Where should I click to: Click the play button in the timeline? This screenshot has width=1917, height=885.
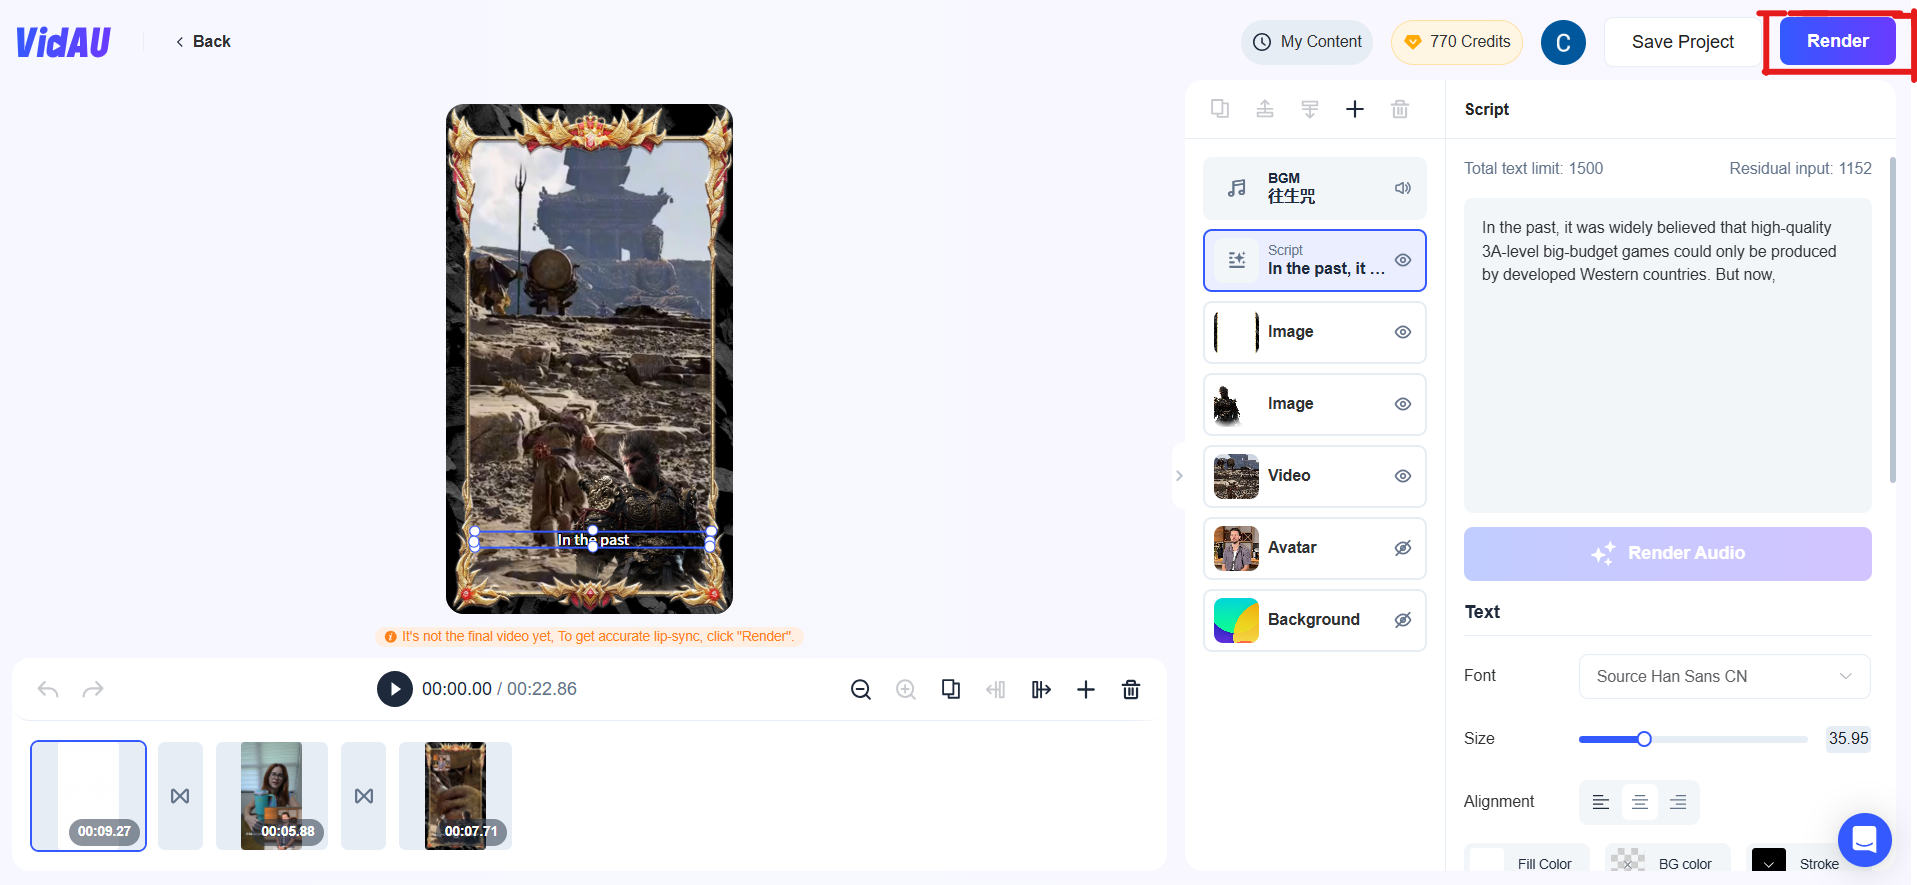[x=394, y=689]
